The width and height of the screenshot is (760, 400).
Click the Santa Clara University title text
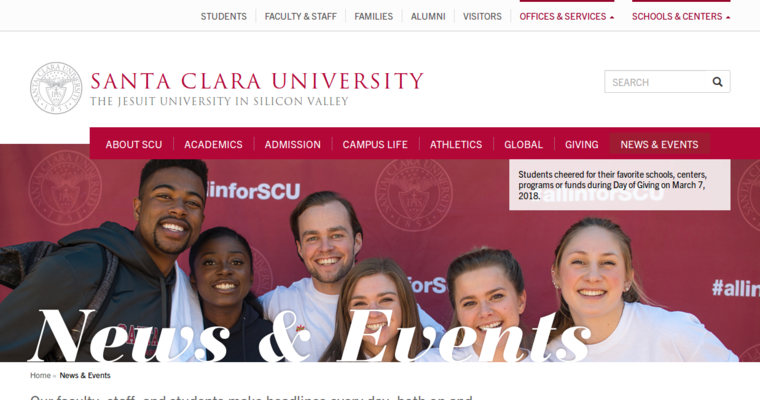(x=257, y=81)
